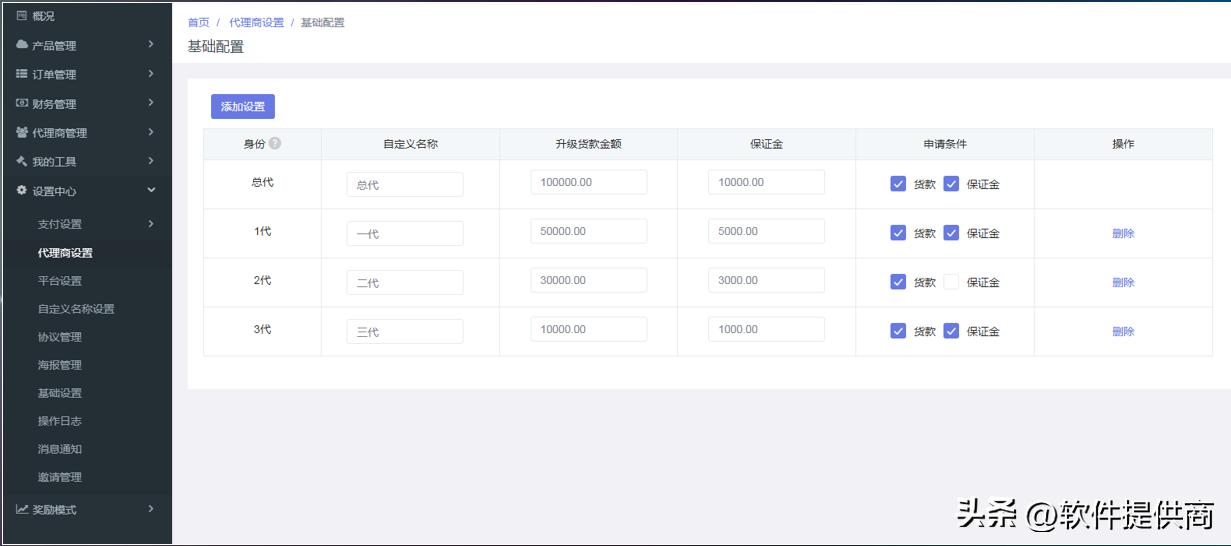Click the custom name field containing 三代
The image size is (1231, 546).
(405, 331)
